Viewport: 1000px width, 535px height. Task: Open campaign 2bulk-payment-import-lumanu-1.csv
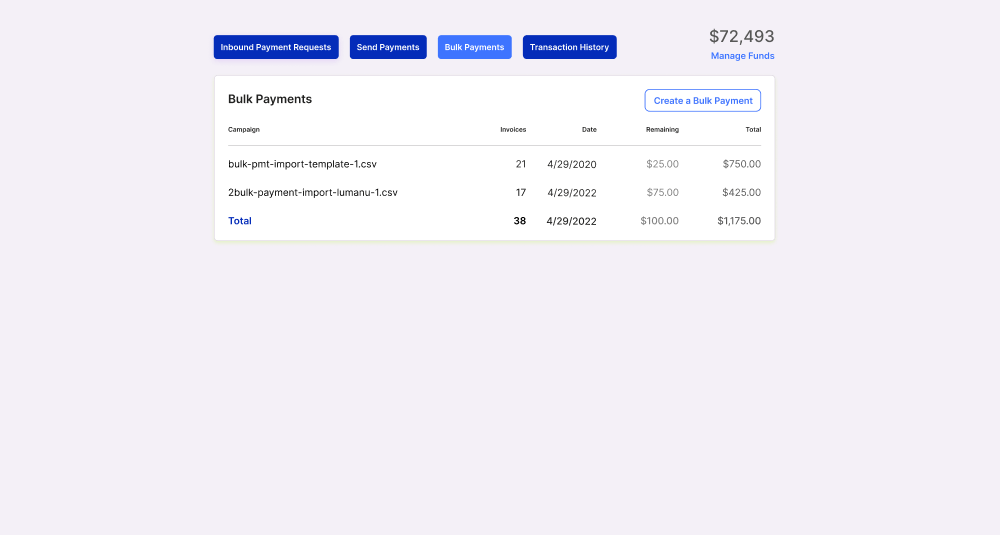coord(312,193)
